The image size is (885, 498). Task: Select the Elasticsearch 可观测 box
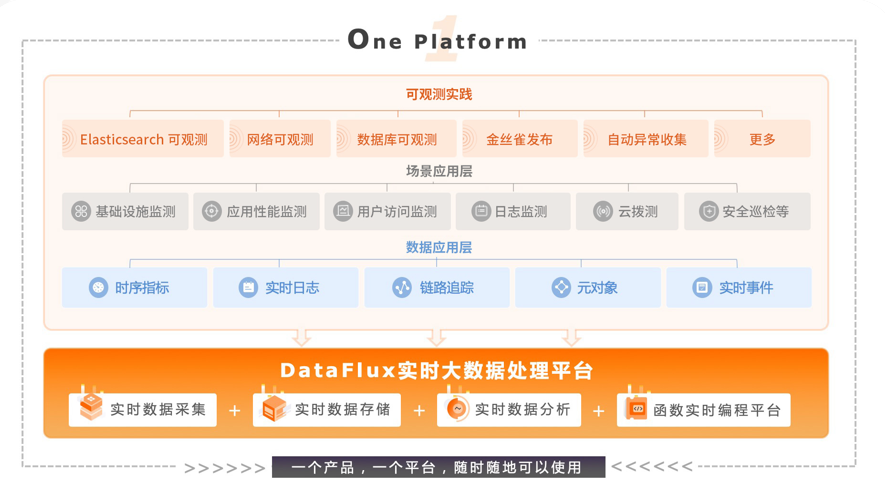coord(143,138)
